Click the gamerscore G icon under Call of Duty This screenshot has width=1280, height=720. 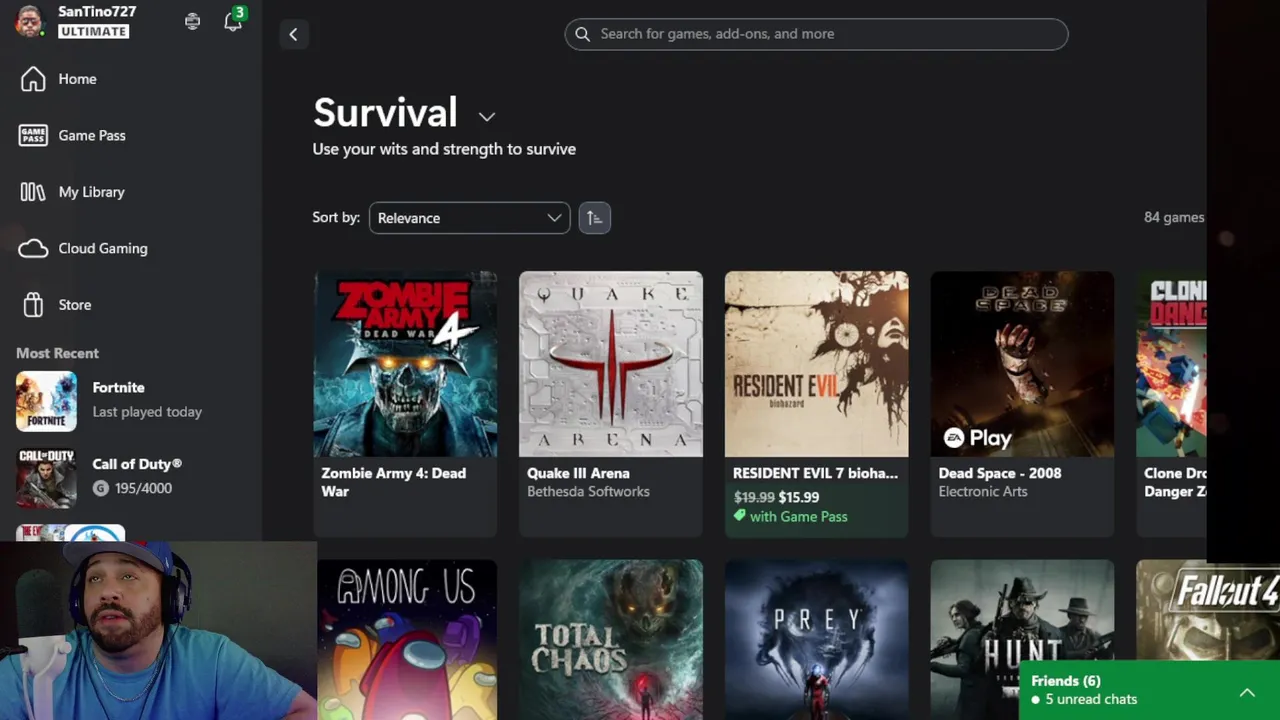click(x=101, y=488)
